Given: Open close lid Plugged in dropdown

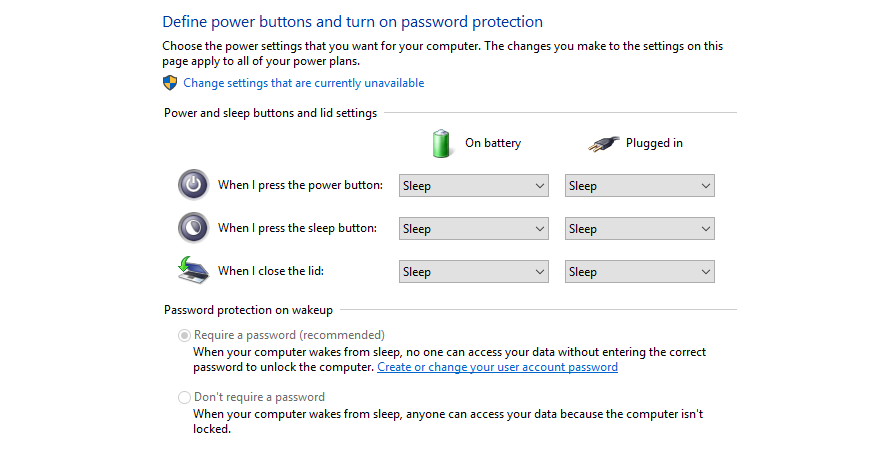Looking at the screenshot, I should 639,271.
